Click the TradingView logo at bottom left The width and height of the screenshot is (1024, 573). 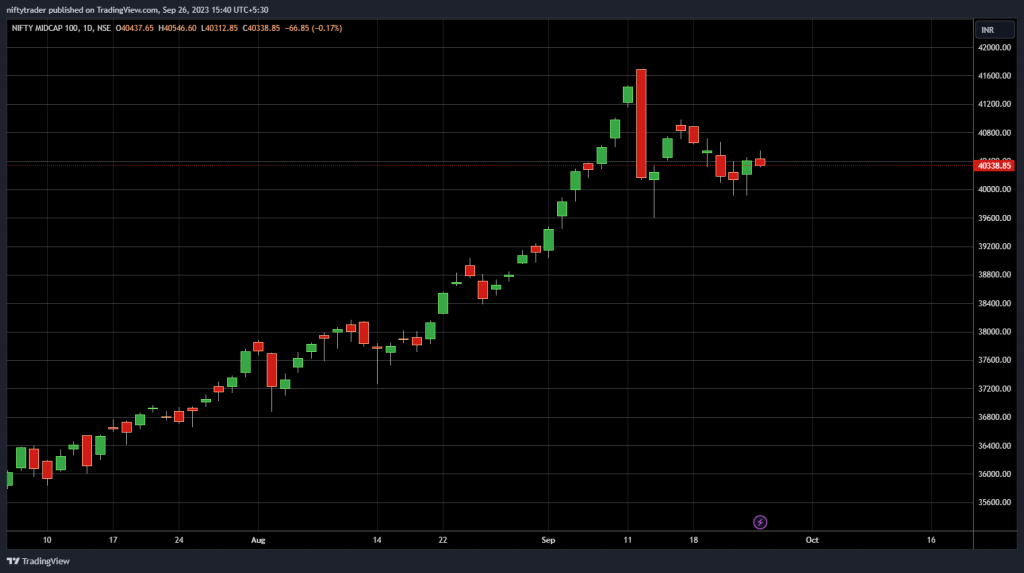(x=38, y=561)
